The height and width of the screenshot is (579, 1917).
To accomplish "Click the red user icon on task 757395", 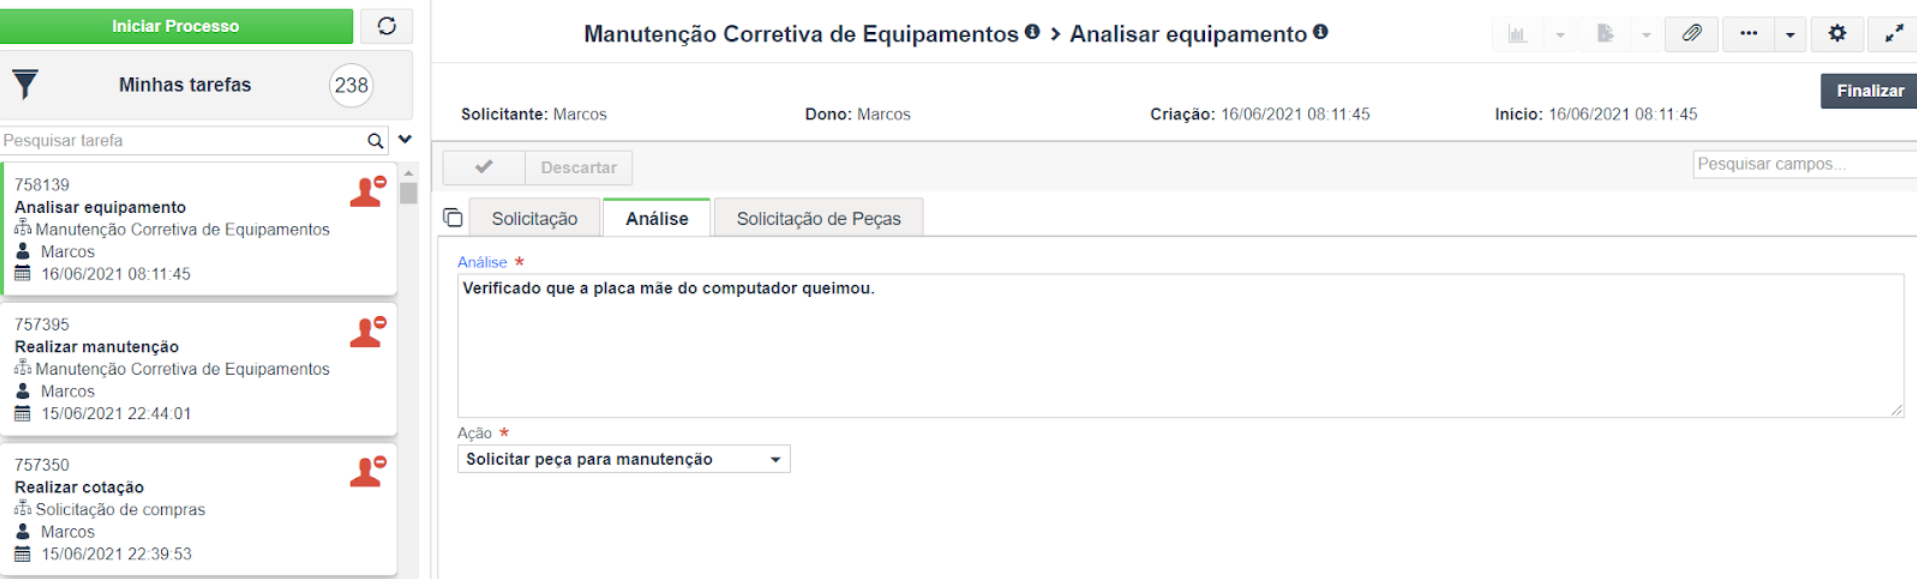I will click(367, 332).
